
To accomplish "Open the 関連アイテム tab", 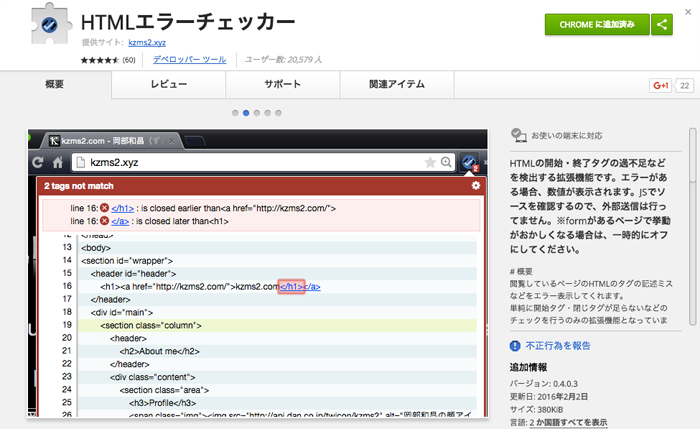I will (397, 84).
